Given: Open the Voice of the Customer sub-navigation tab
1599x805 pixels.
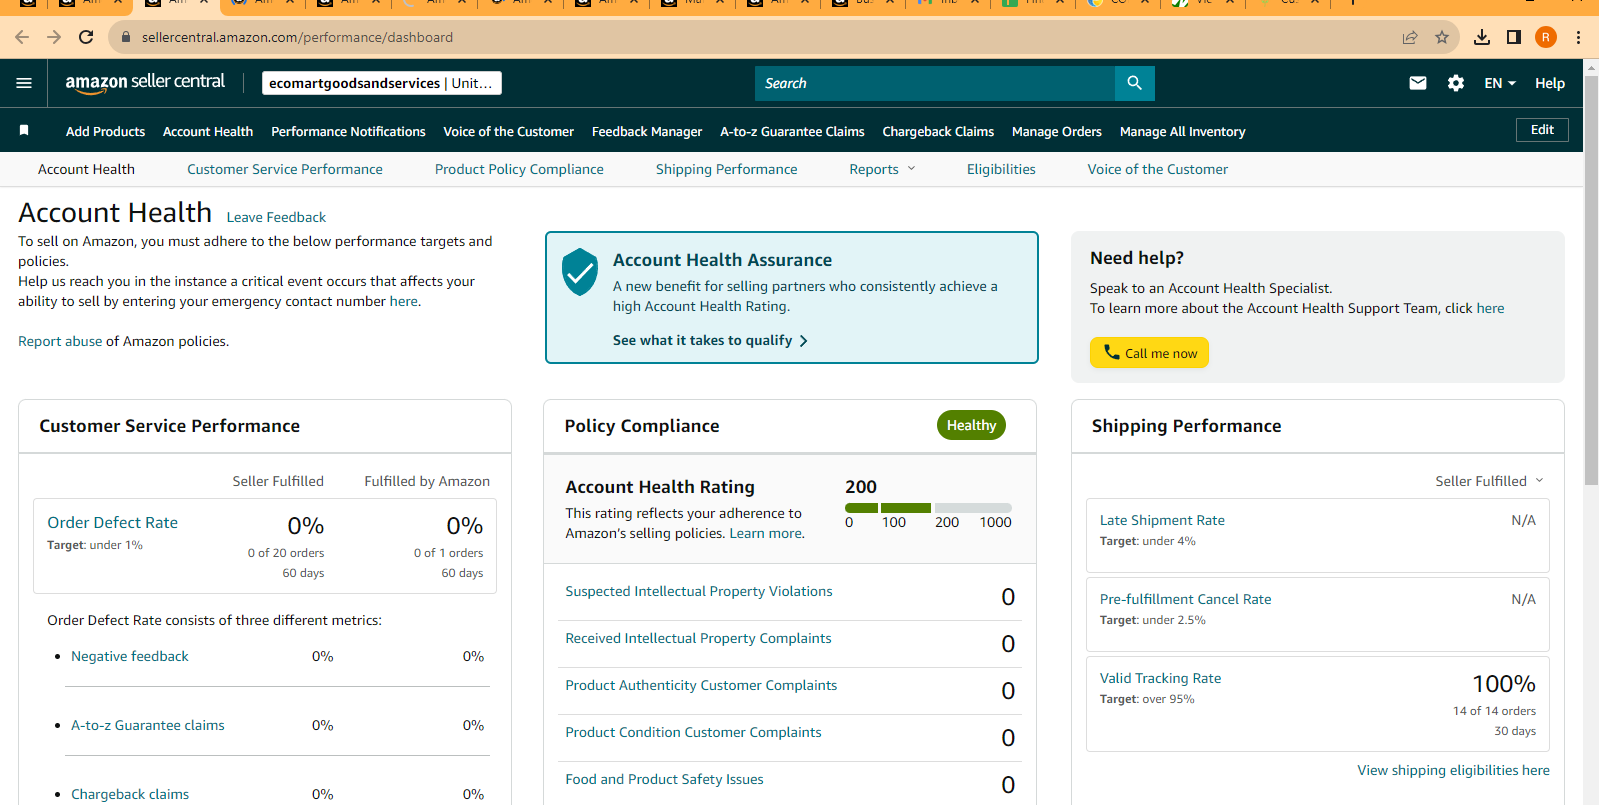Looking at the screenshot, I should pos(1158,169).
